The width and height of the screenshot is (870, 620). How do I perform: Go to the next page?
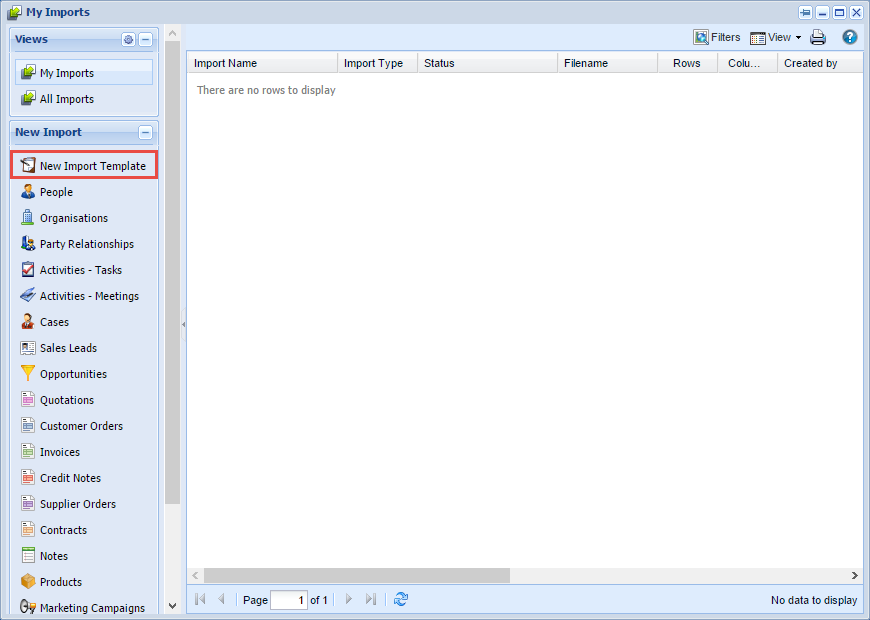(x=348, y=599)
